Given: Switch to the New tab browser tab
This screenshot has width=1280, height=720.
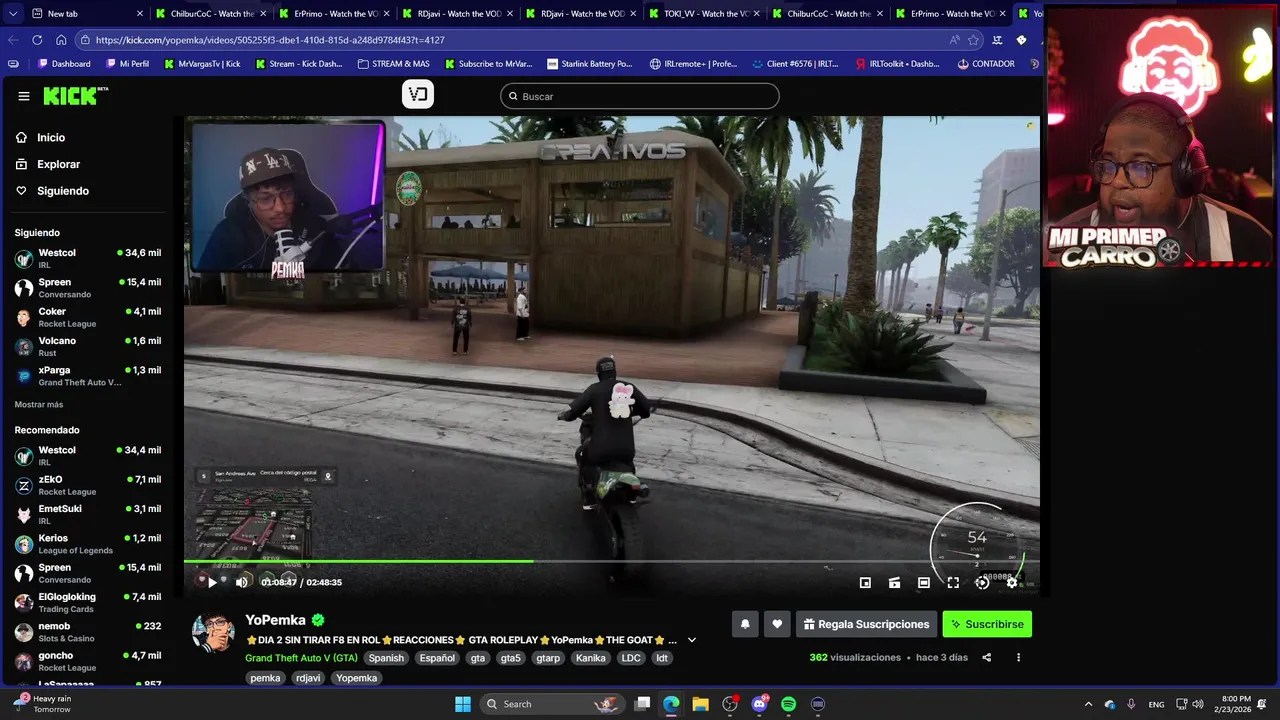Looking at the screenshot, I should click(x=88, y=14).
